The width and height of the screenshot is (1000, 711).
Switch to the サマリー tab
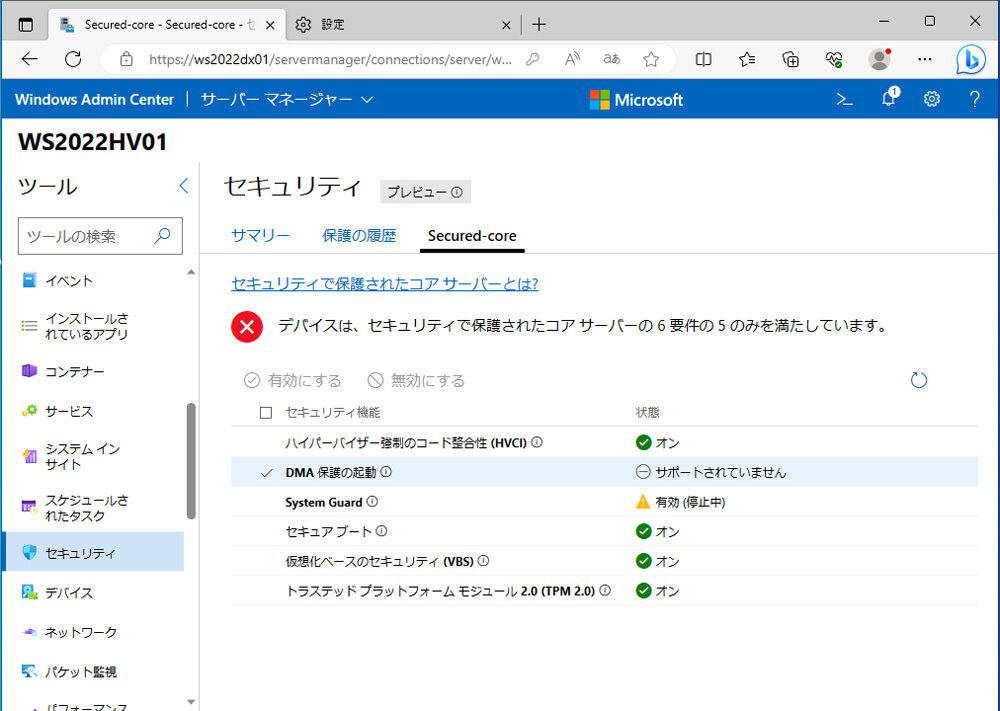[x=260, y=236]
